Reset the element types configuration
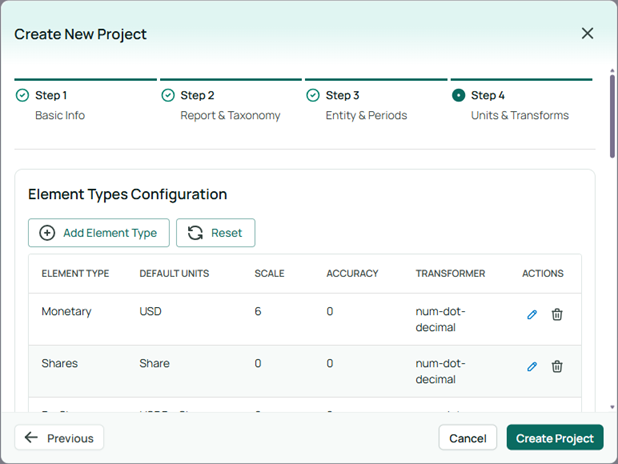The image size is (618, 464). [x=216, y=233]
